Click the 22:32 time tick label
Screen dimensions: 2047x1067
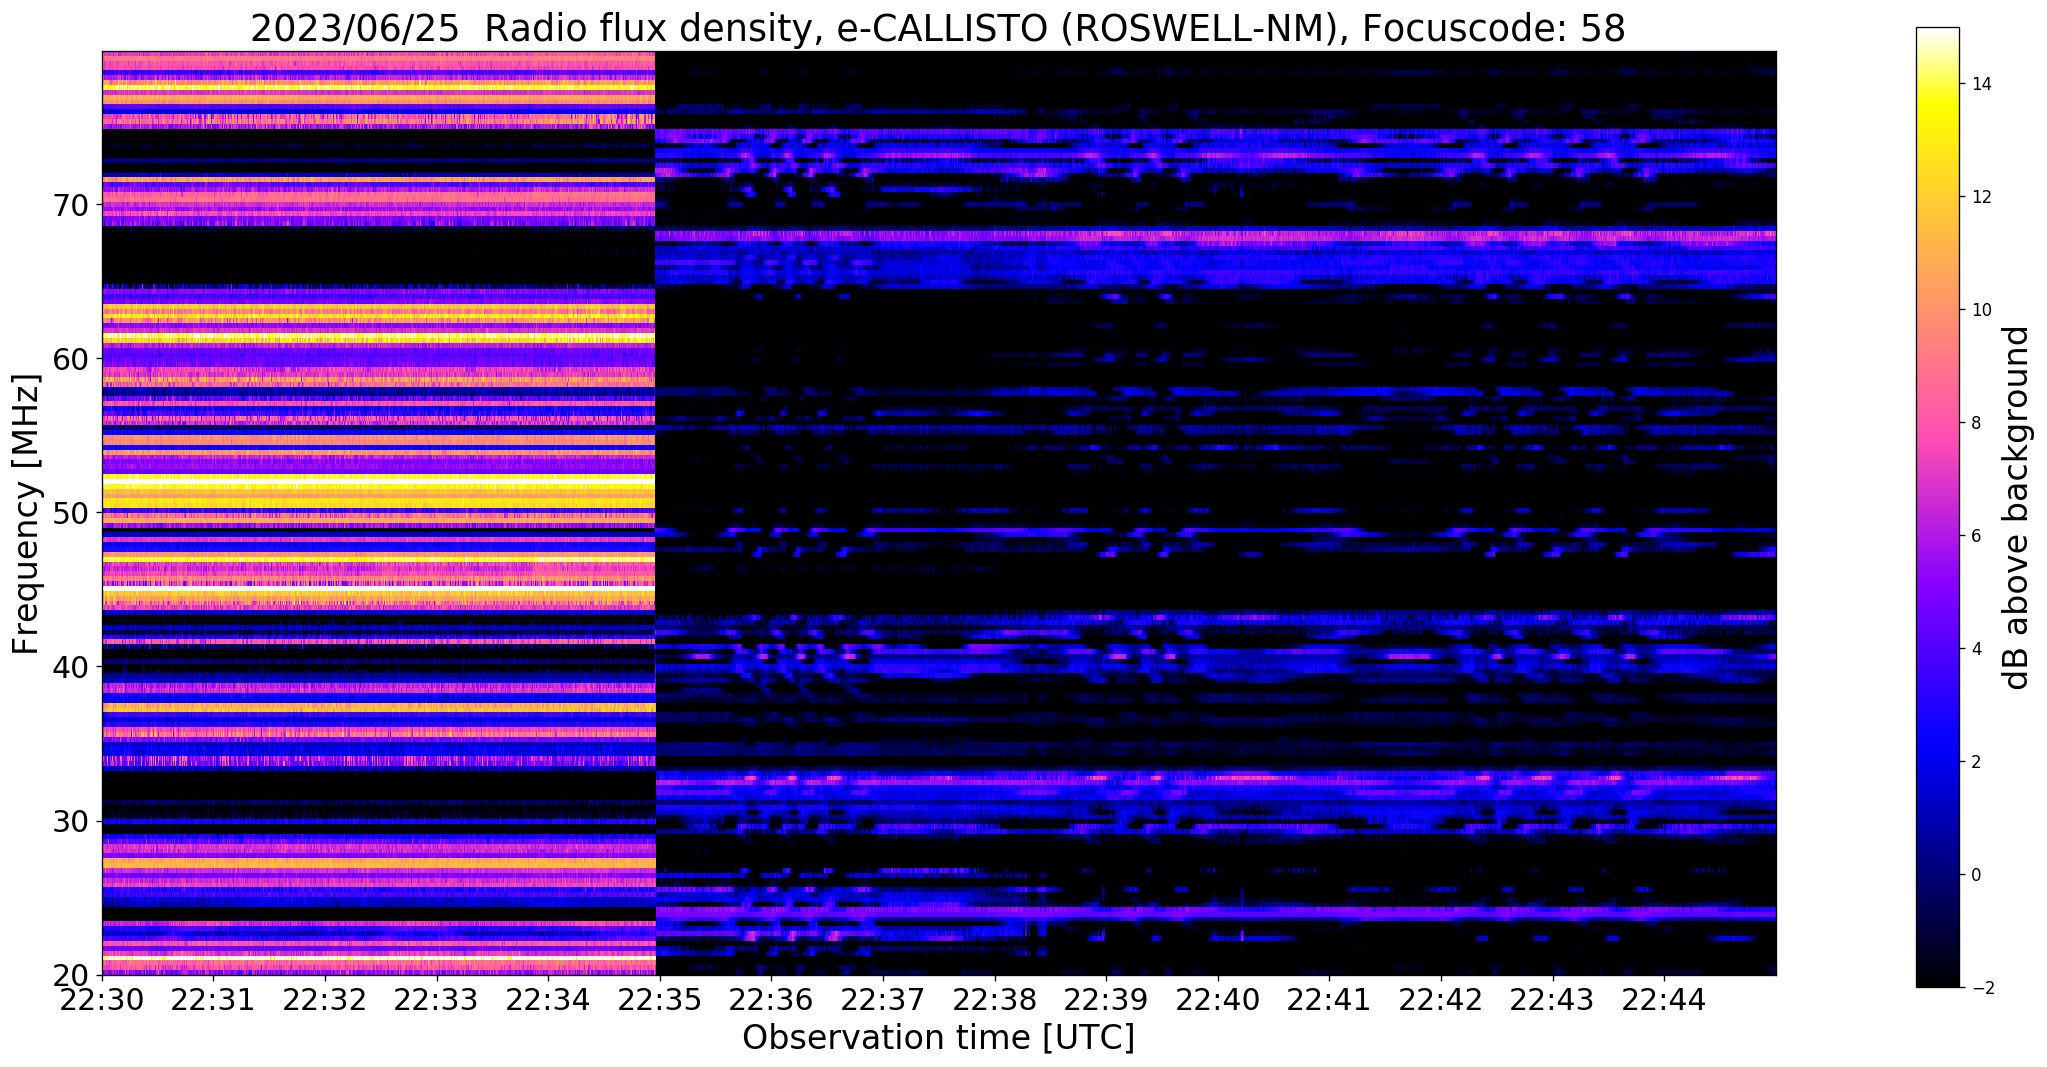coord(324,999)
